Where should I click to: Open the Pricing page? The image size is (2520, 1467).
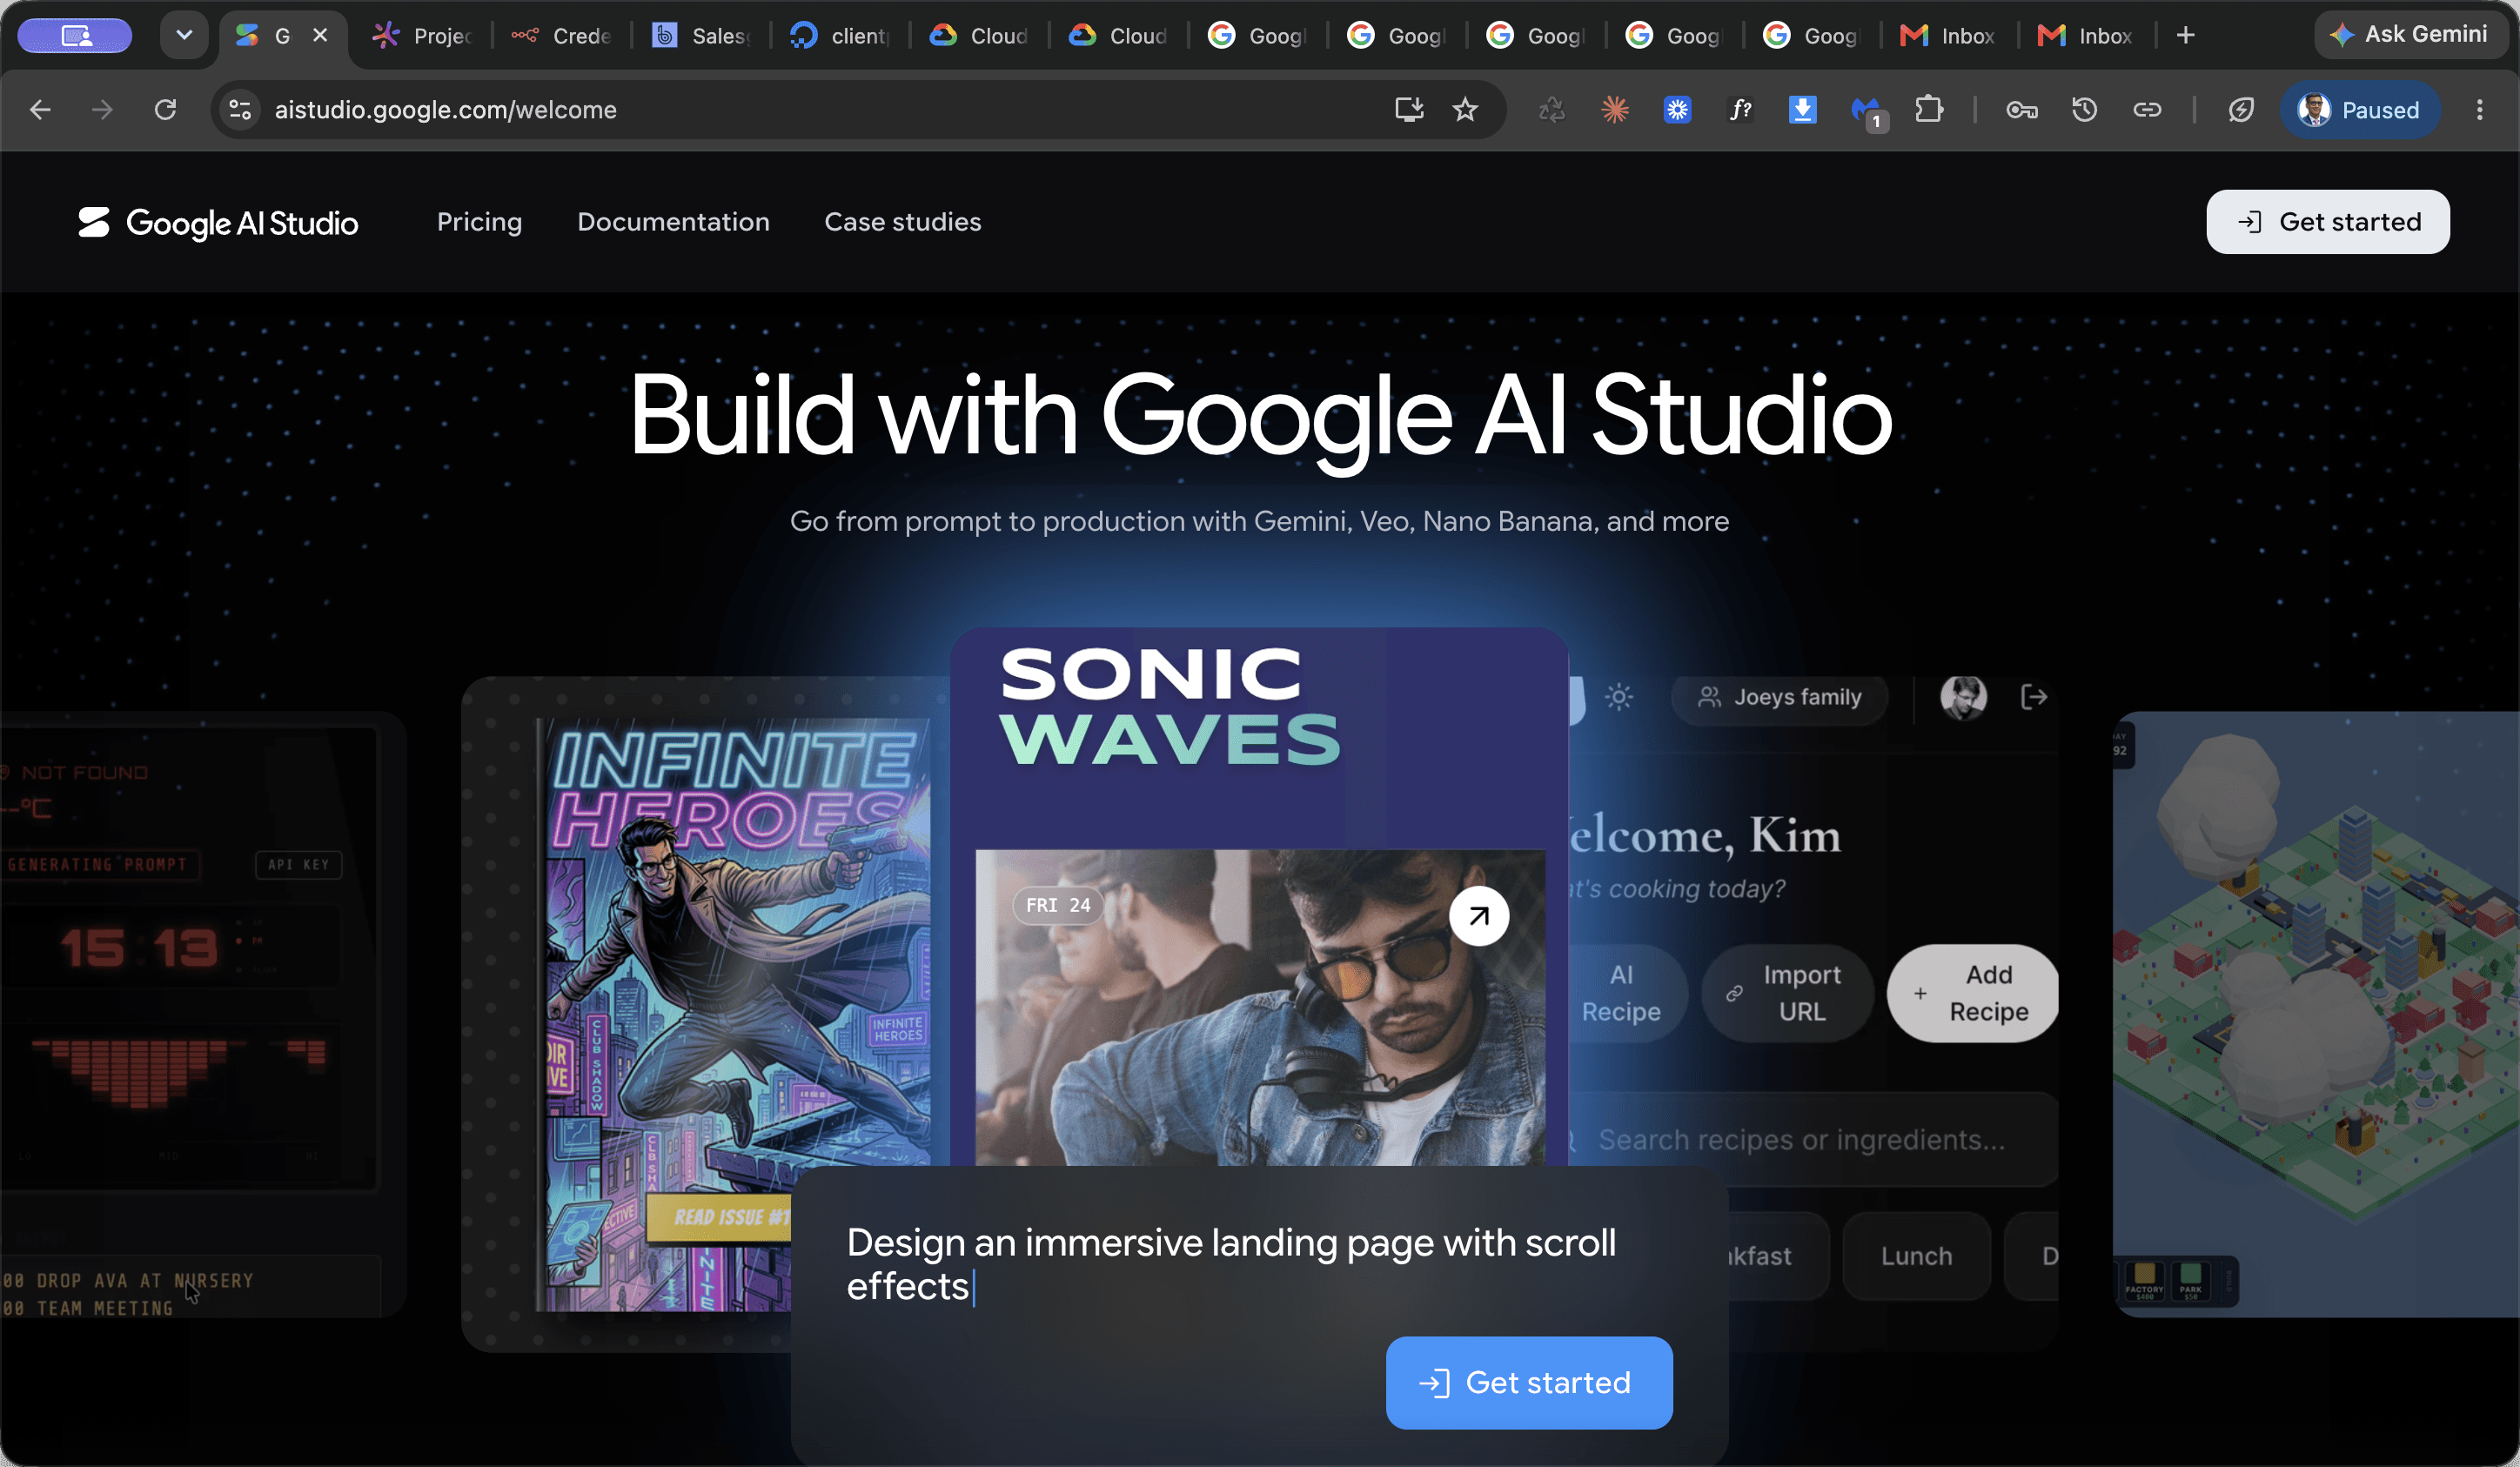(479, 222)
